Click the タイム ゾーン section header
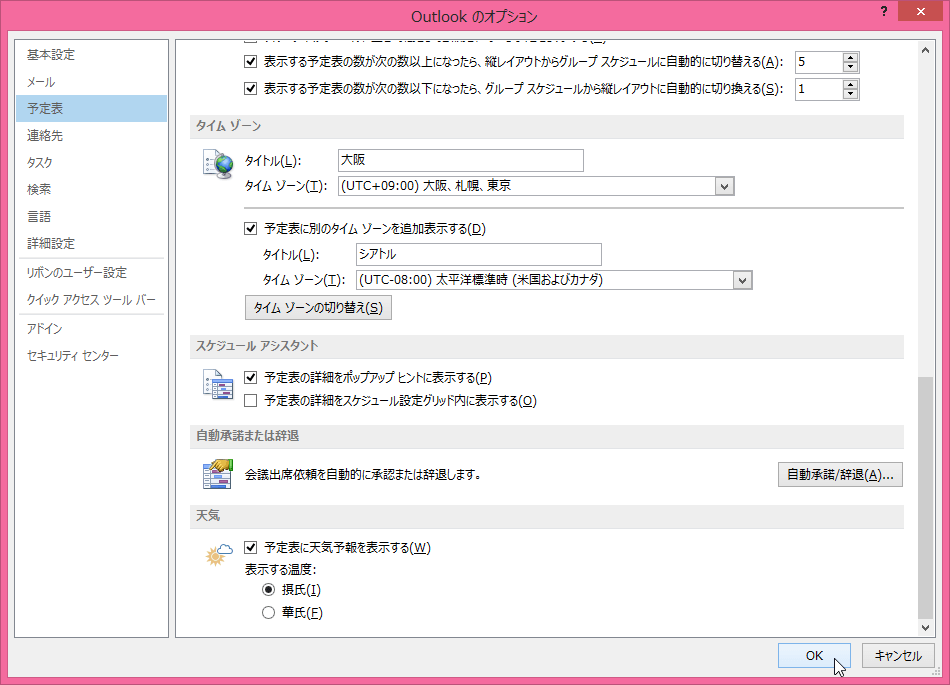 [546, 127]
